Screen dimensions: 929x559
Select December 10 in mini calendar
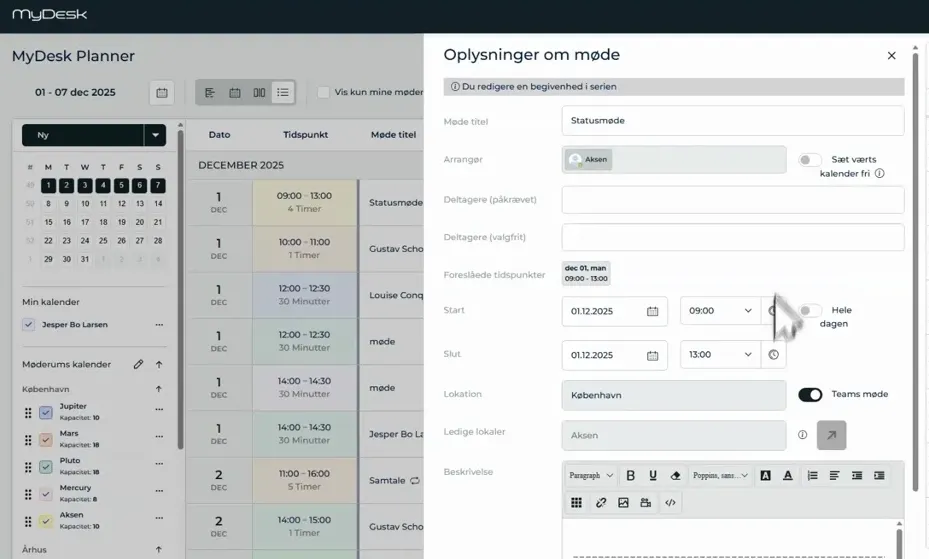click(x=85, y=204)
